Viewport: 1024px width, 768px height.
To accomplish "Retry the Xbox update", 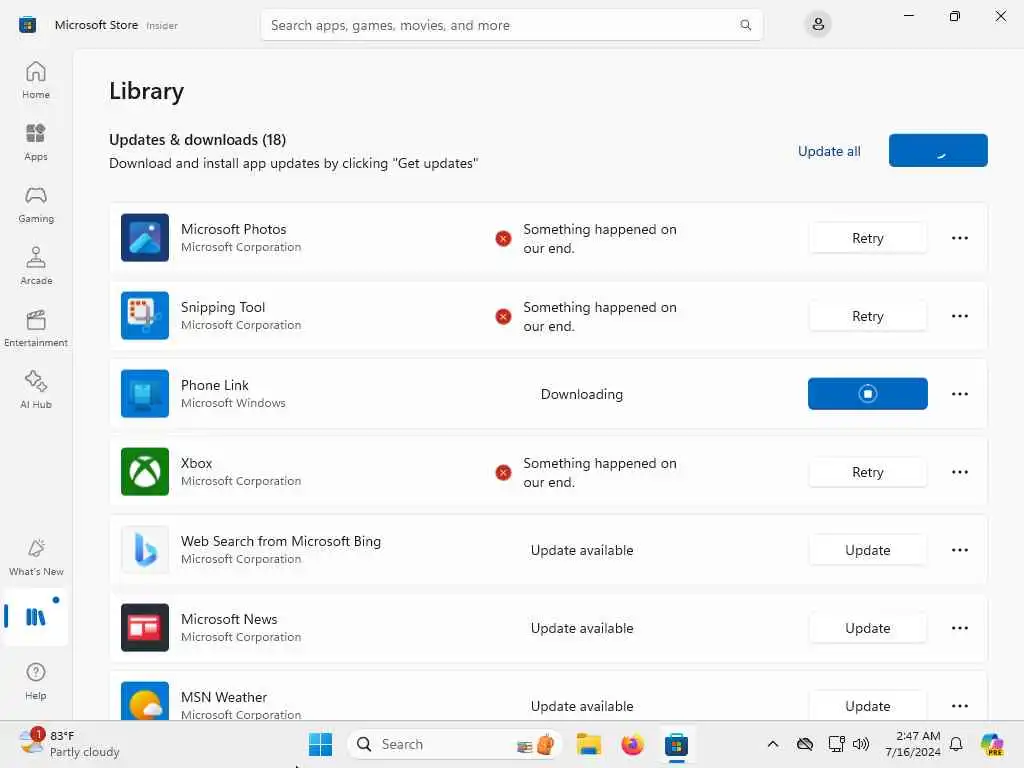I will pos(867,472).
